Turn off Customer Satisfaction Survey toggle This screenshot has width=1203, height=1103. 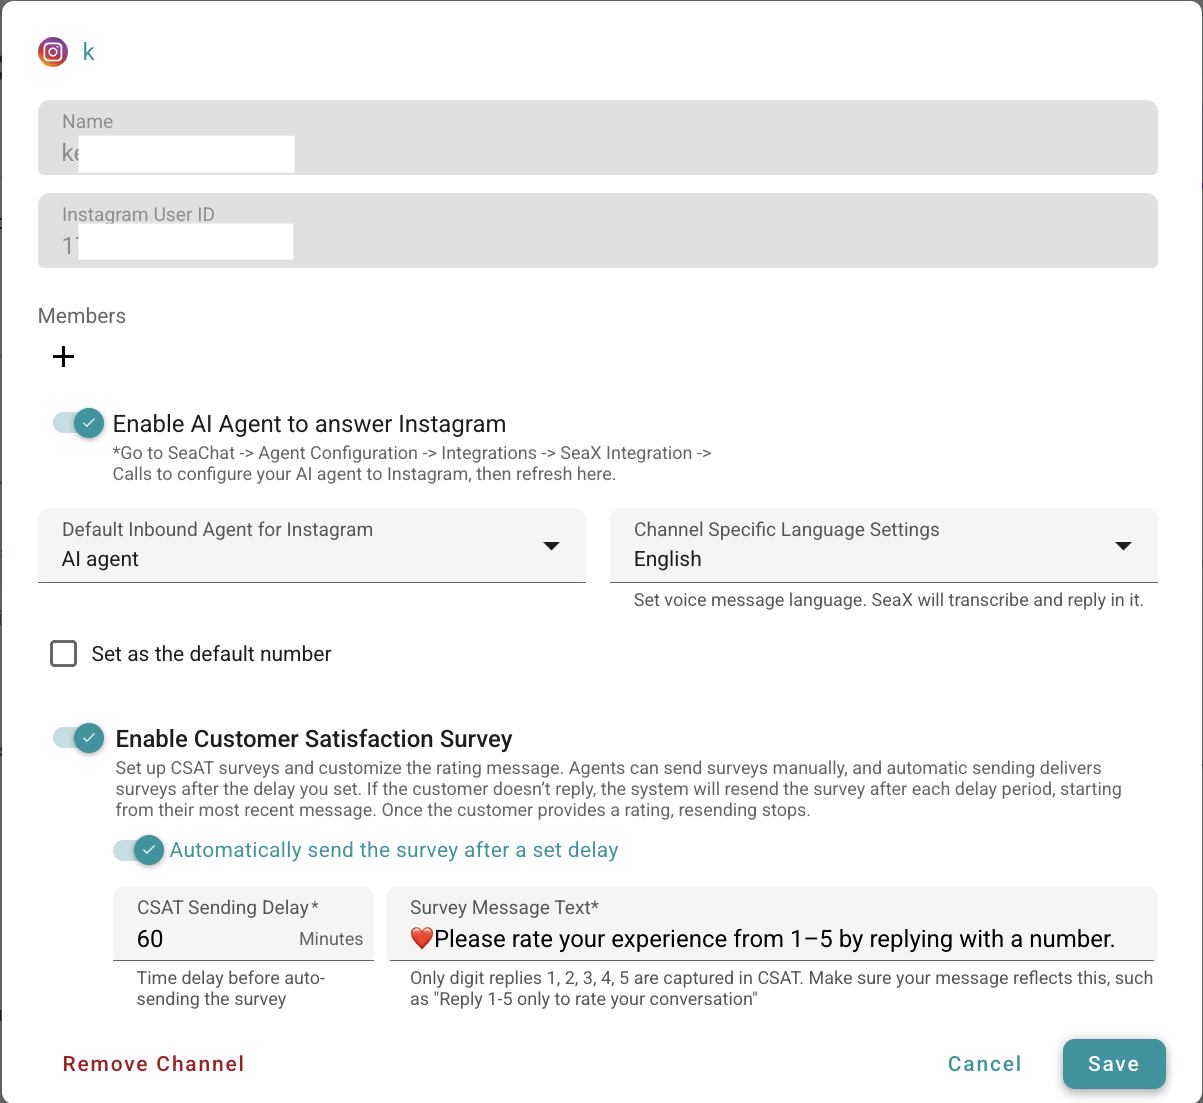[x=79, y=738]
